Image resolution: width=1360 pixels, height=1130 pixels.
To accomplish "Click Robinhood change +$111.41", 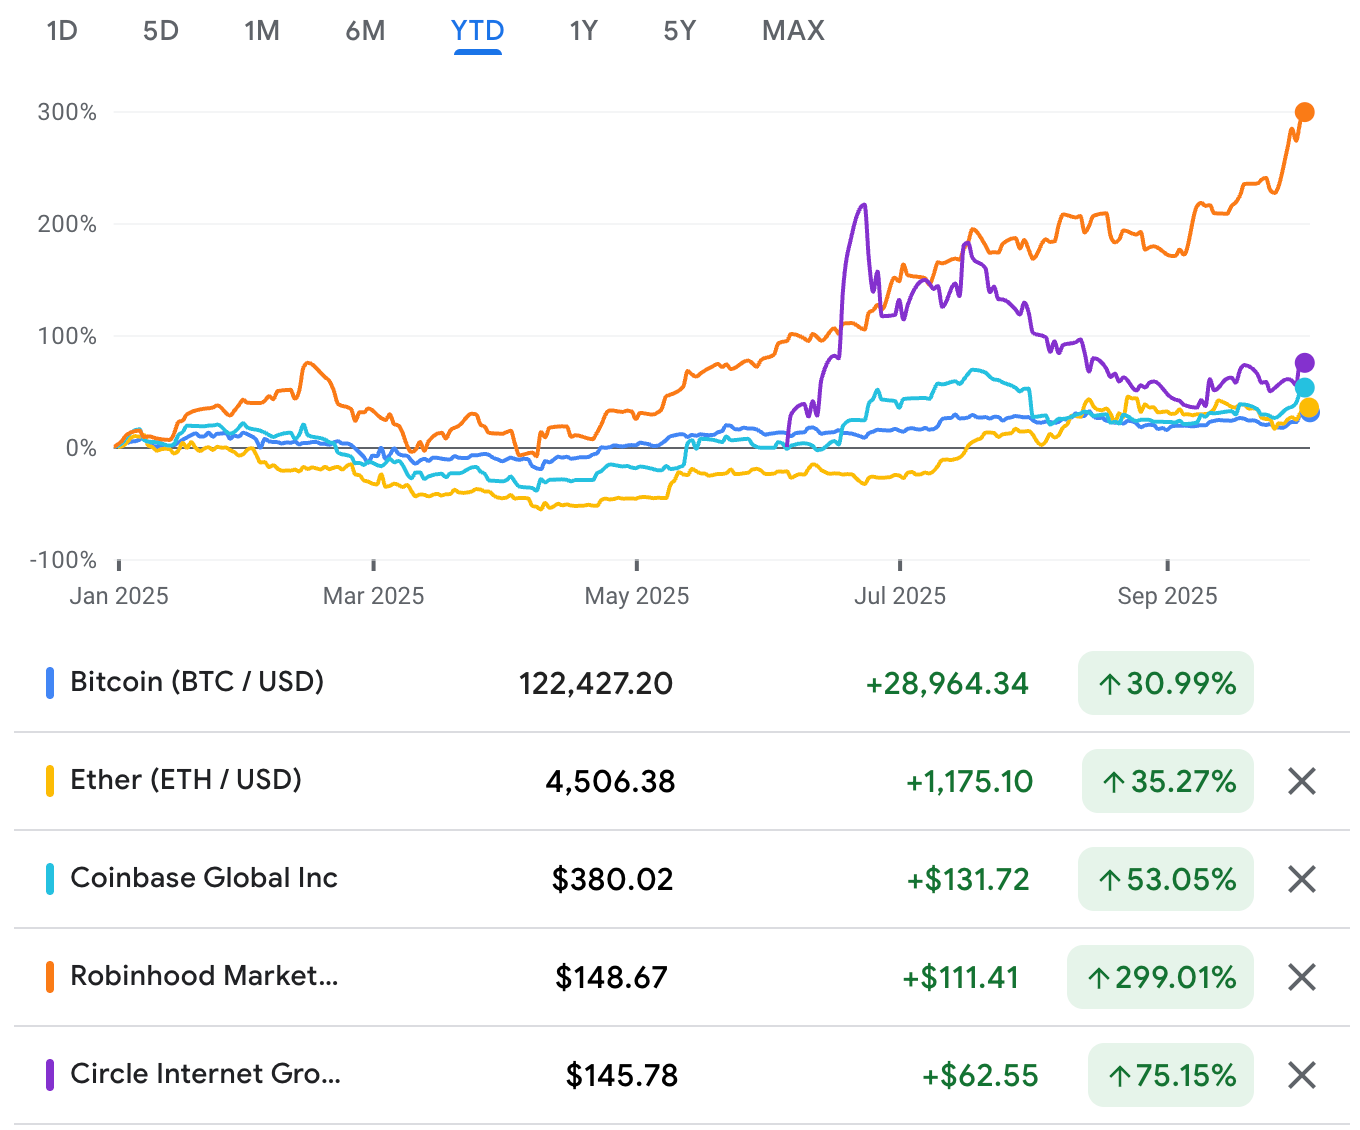I will 961,977.
